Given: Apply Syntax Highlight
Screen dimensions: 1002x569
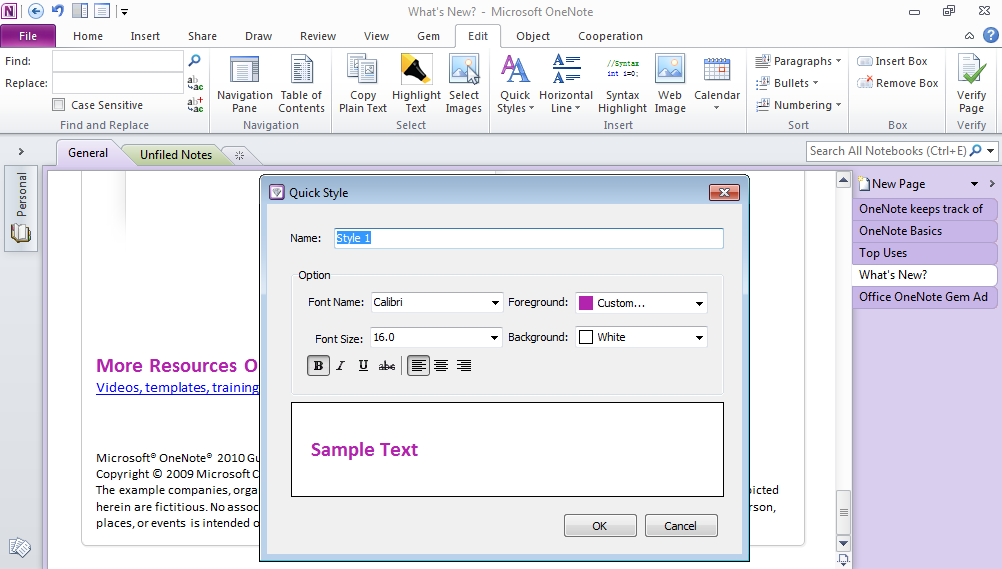Looking at the screenshot, I should (x=622, y=84).
